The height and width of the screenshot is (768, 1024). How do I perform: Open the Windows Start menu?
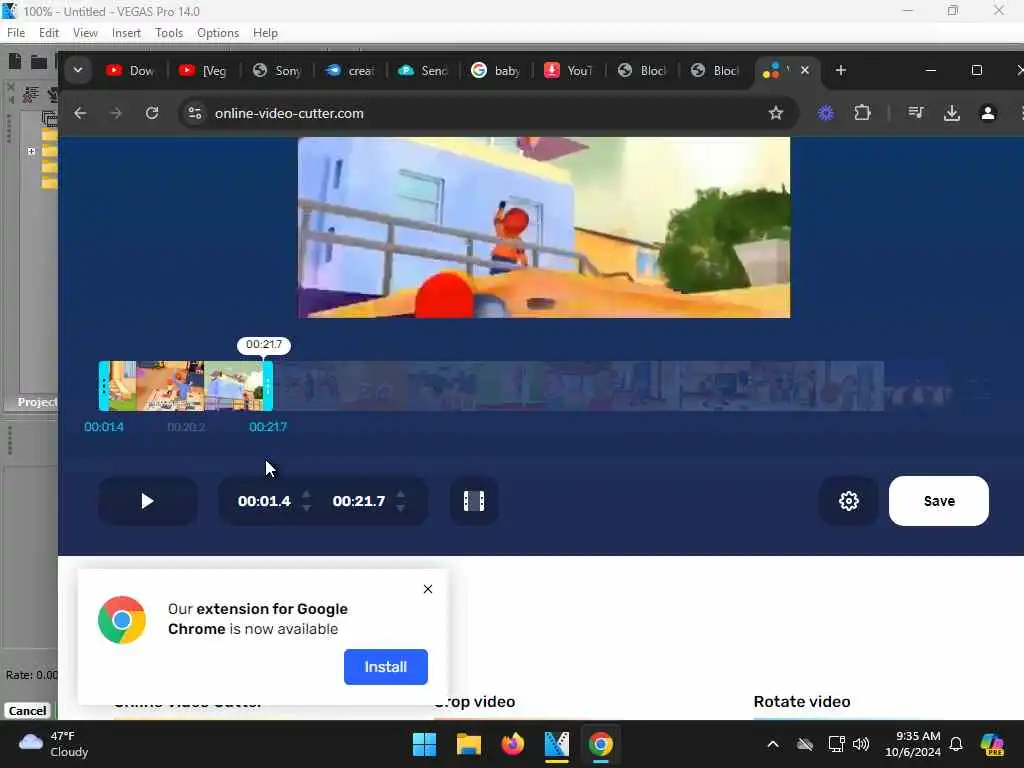point(424,744)
